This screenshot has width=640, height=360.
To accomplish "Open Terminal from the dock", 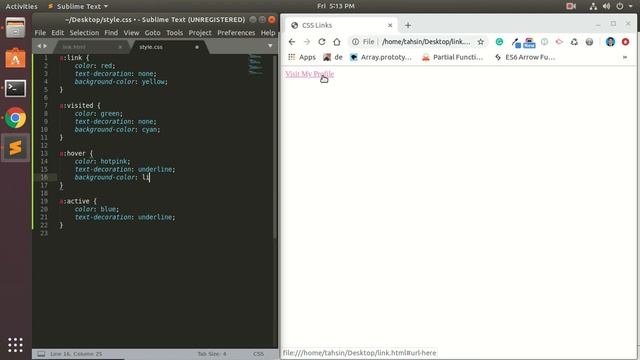I will (x=16, y=88).
